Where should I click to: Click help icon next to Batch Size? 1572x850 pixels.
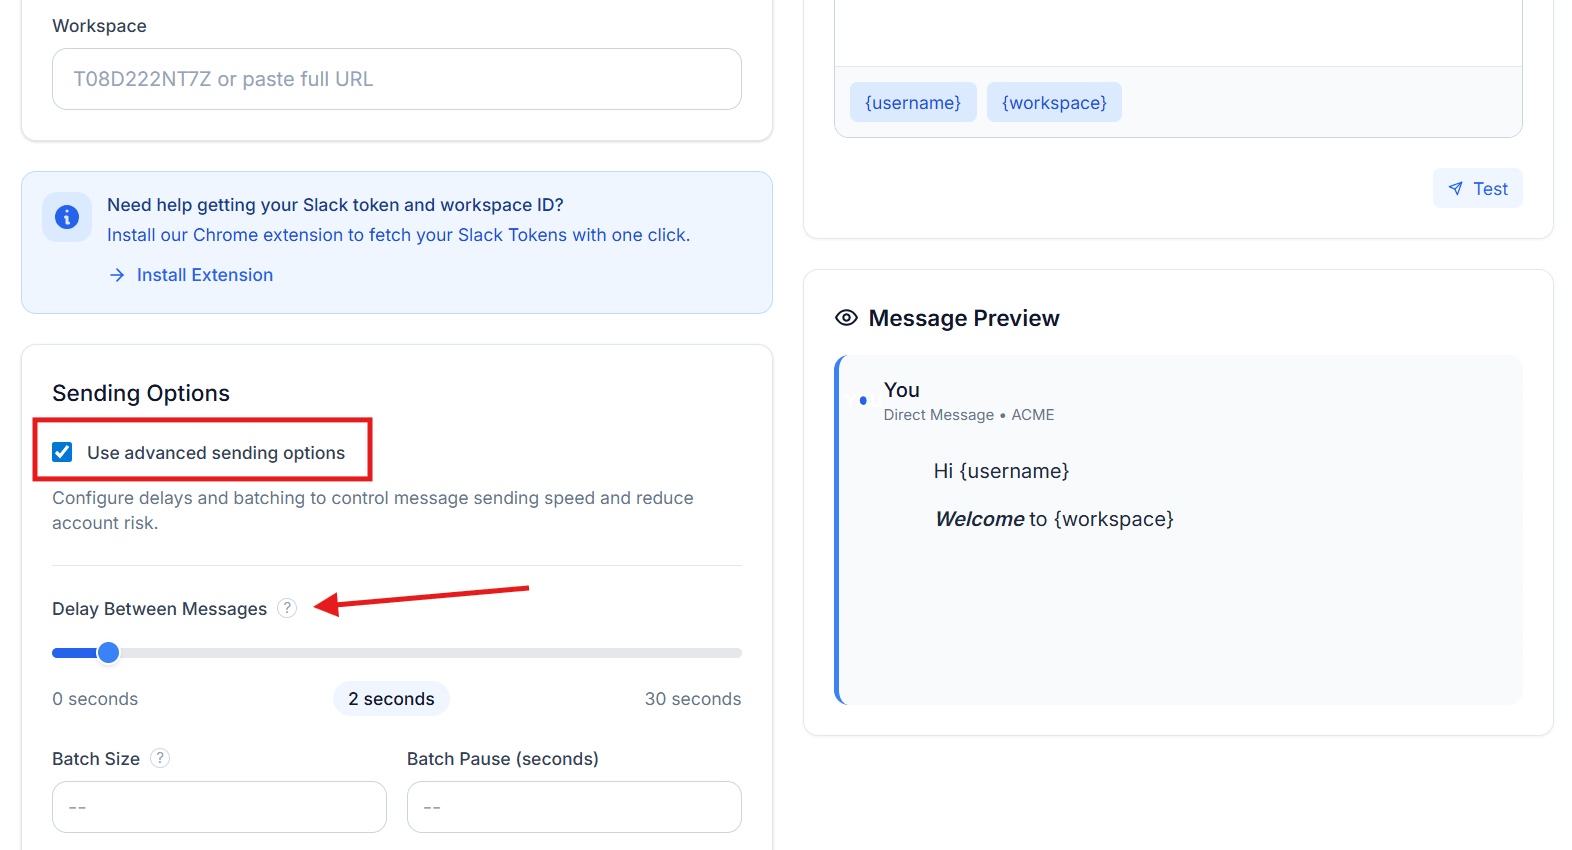pyautogui.click(x=160, y=758)
